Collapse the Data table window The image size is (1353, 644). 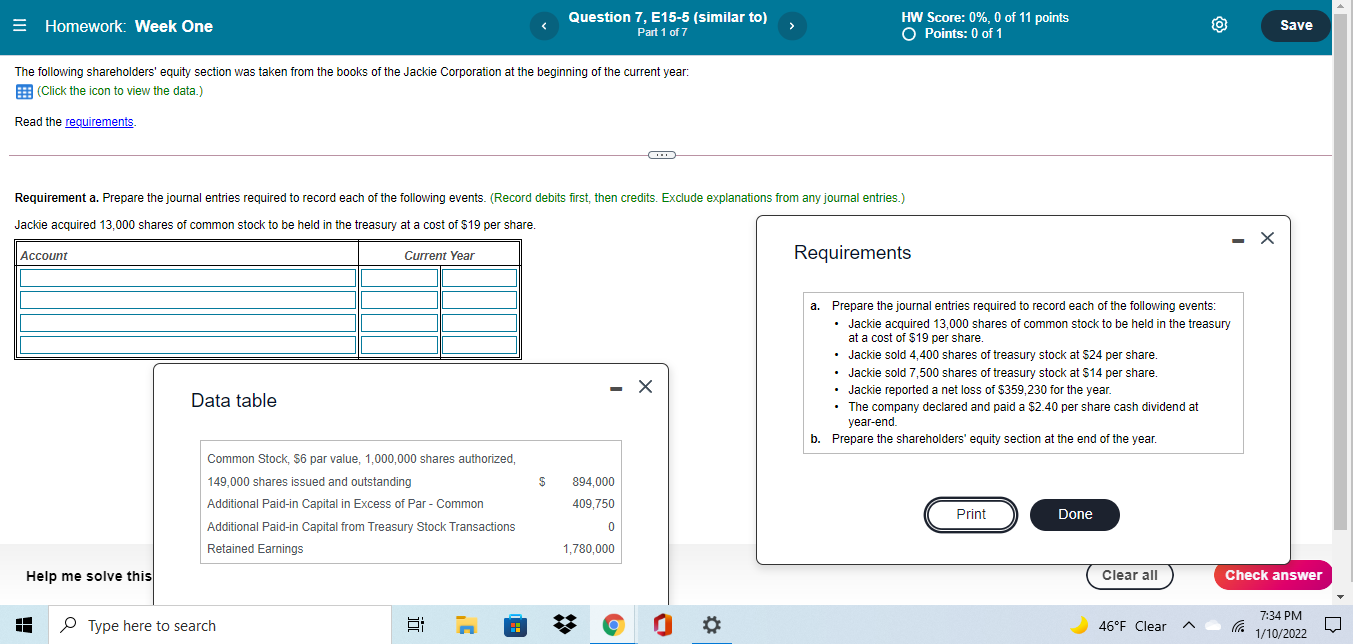click(x=614, y=388)
